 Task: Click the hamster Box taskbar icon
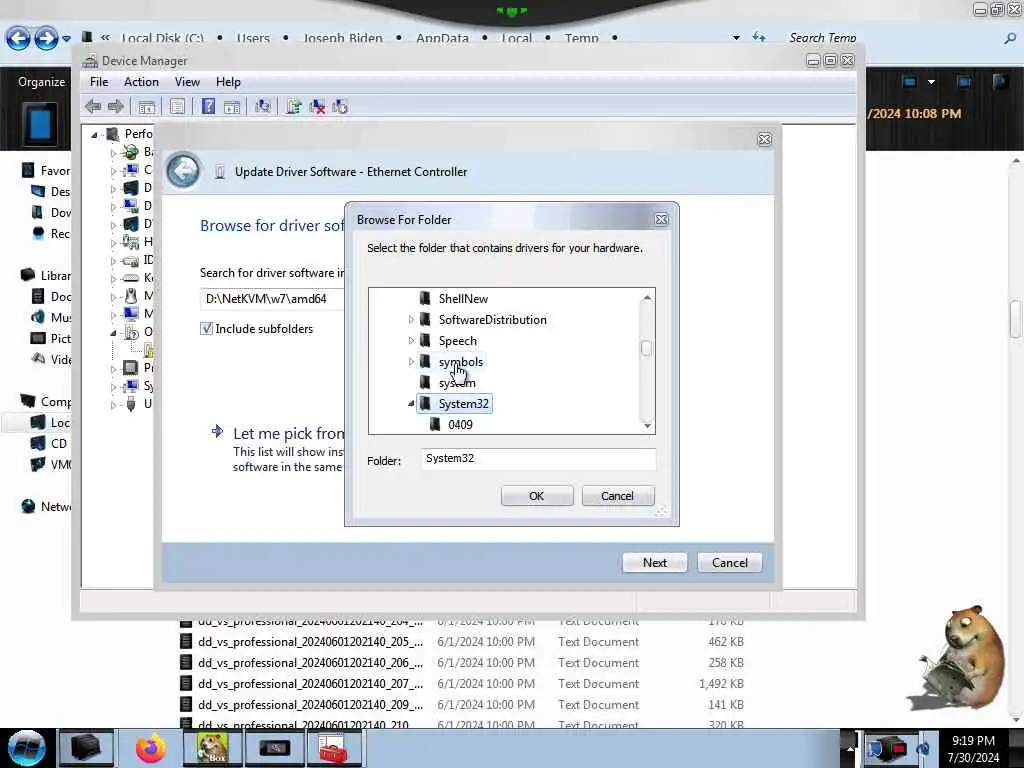tap(212, 748)
